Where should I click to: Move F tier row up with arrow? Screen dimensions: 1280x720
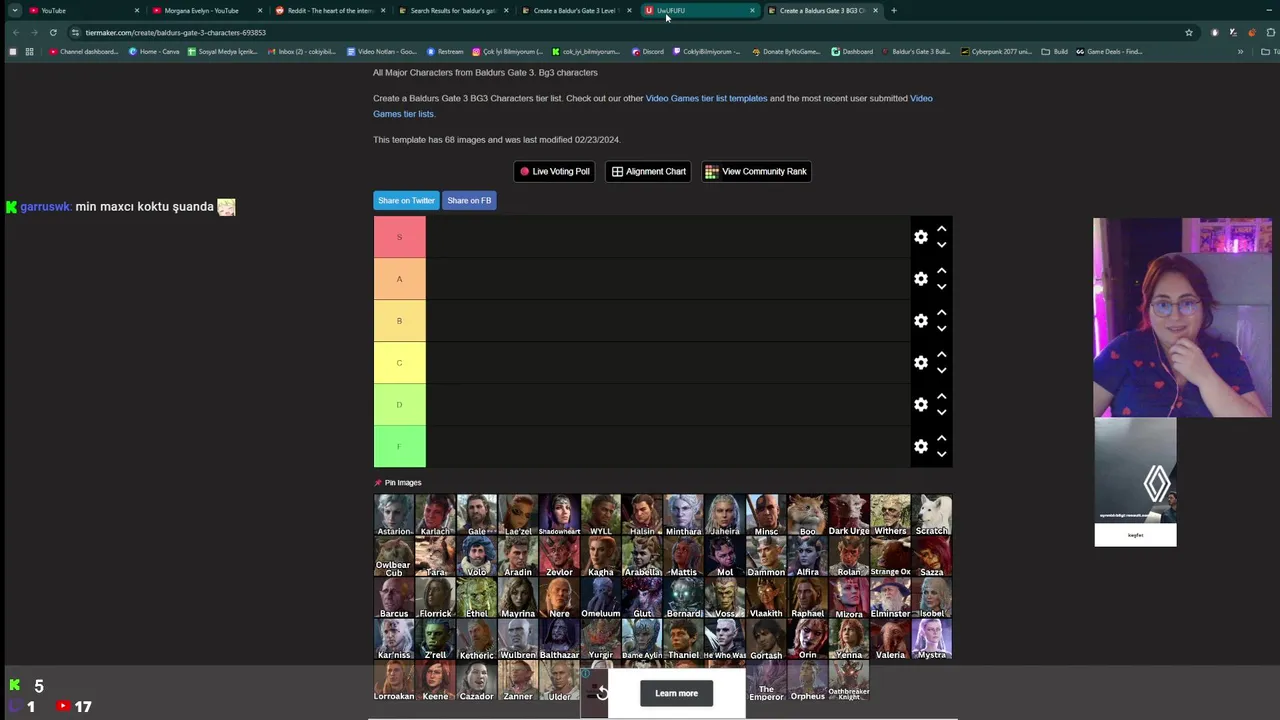(941, 438)
